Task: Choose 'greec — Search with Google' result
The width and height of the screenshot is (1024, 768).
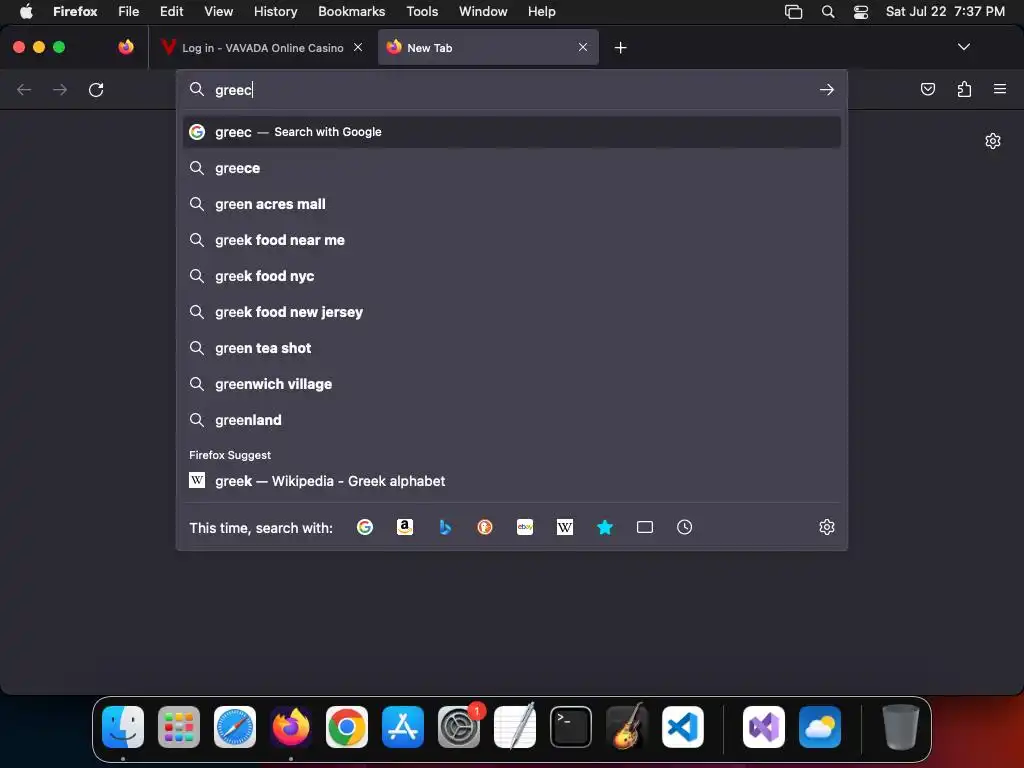Action: (x=511, y=132)
